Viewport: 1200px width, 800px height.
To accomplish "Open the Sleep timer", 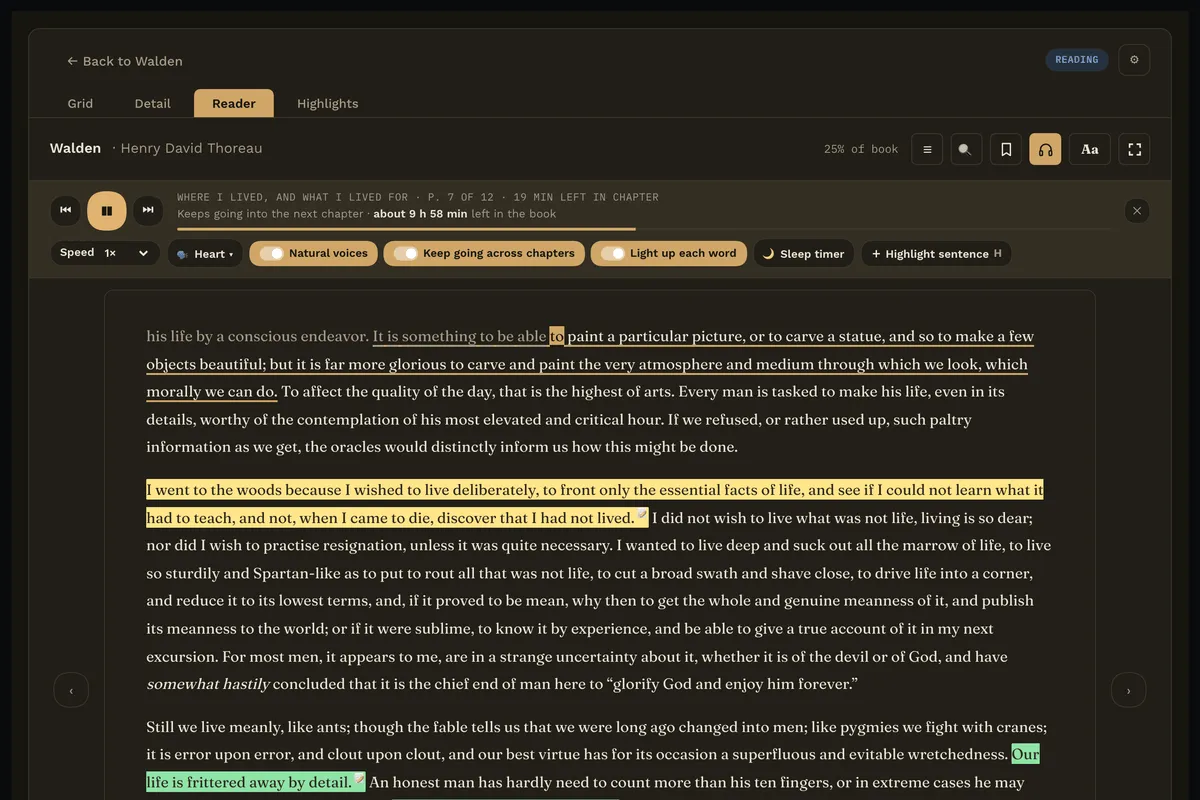I will (804, 254).
